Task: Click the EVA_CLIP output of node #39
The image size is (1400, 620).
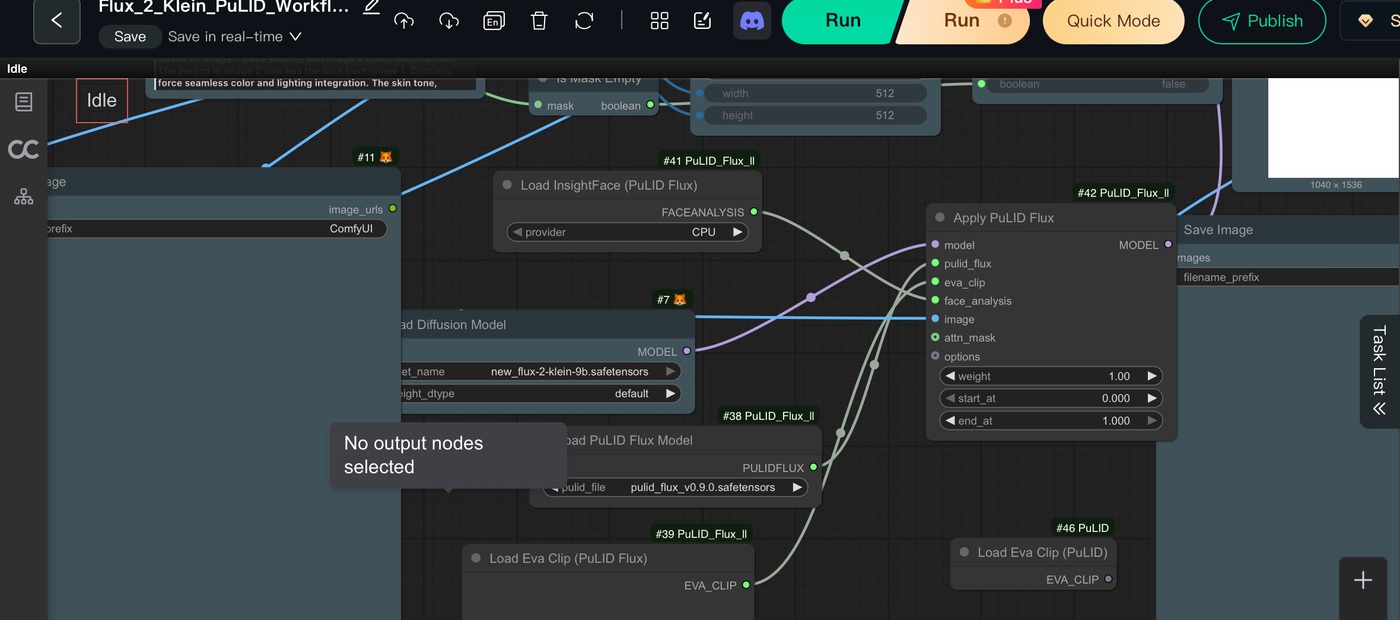Action: click(746, 585)
